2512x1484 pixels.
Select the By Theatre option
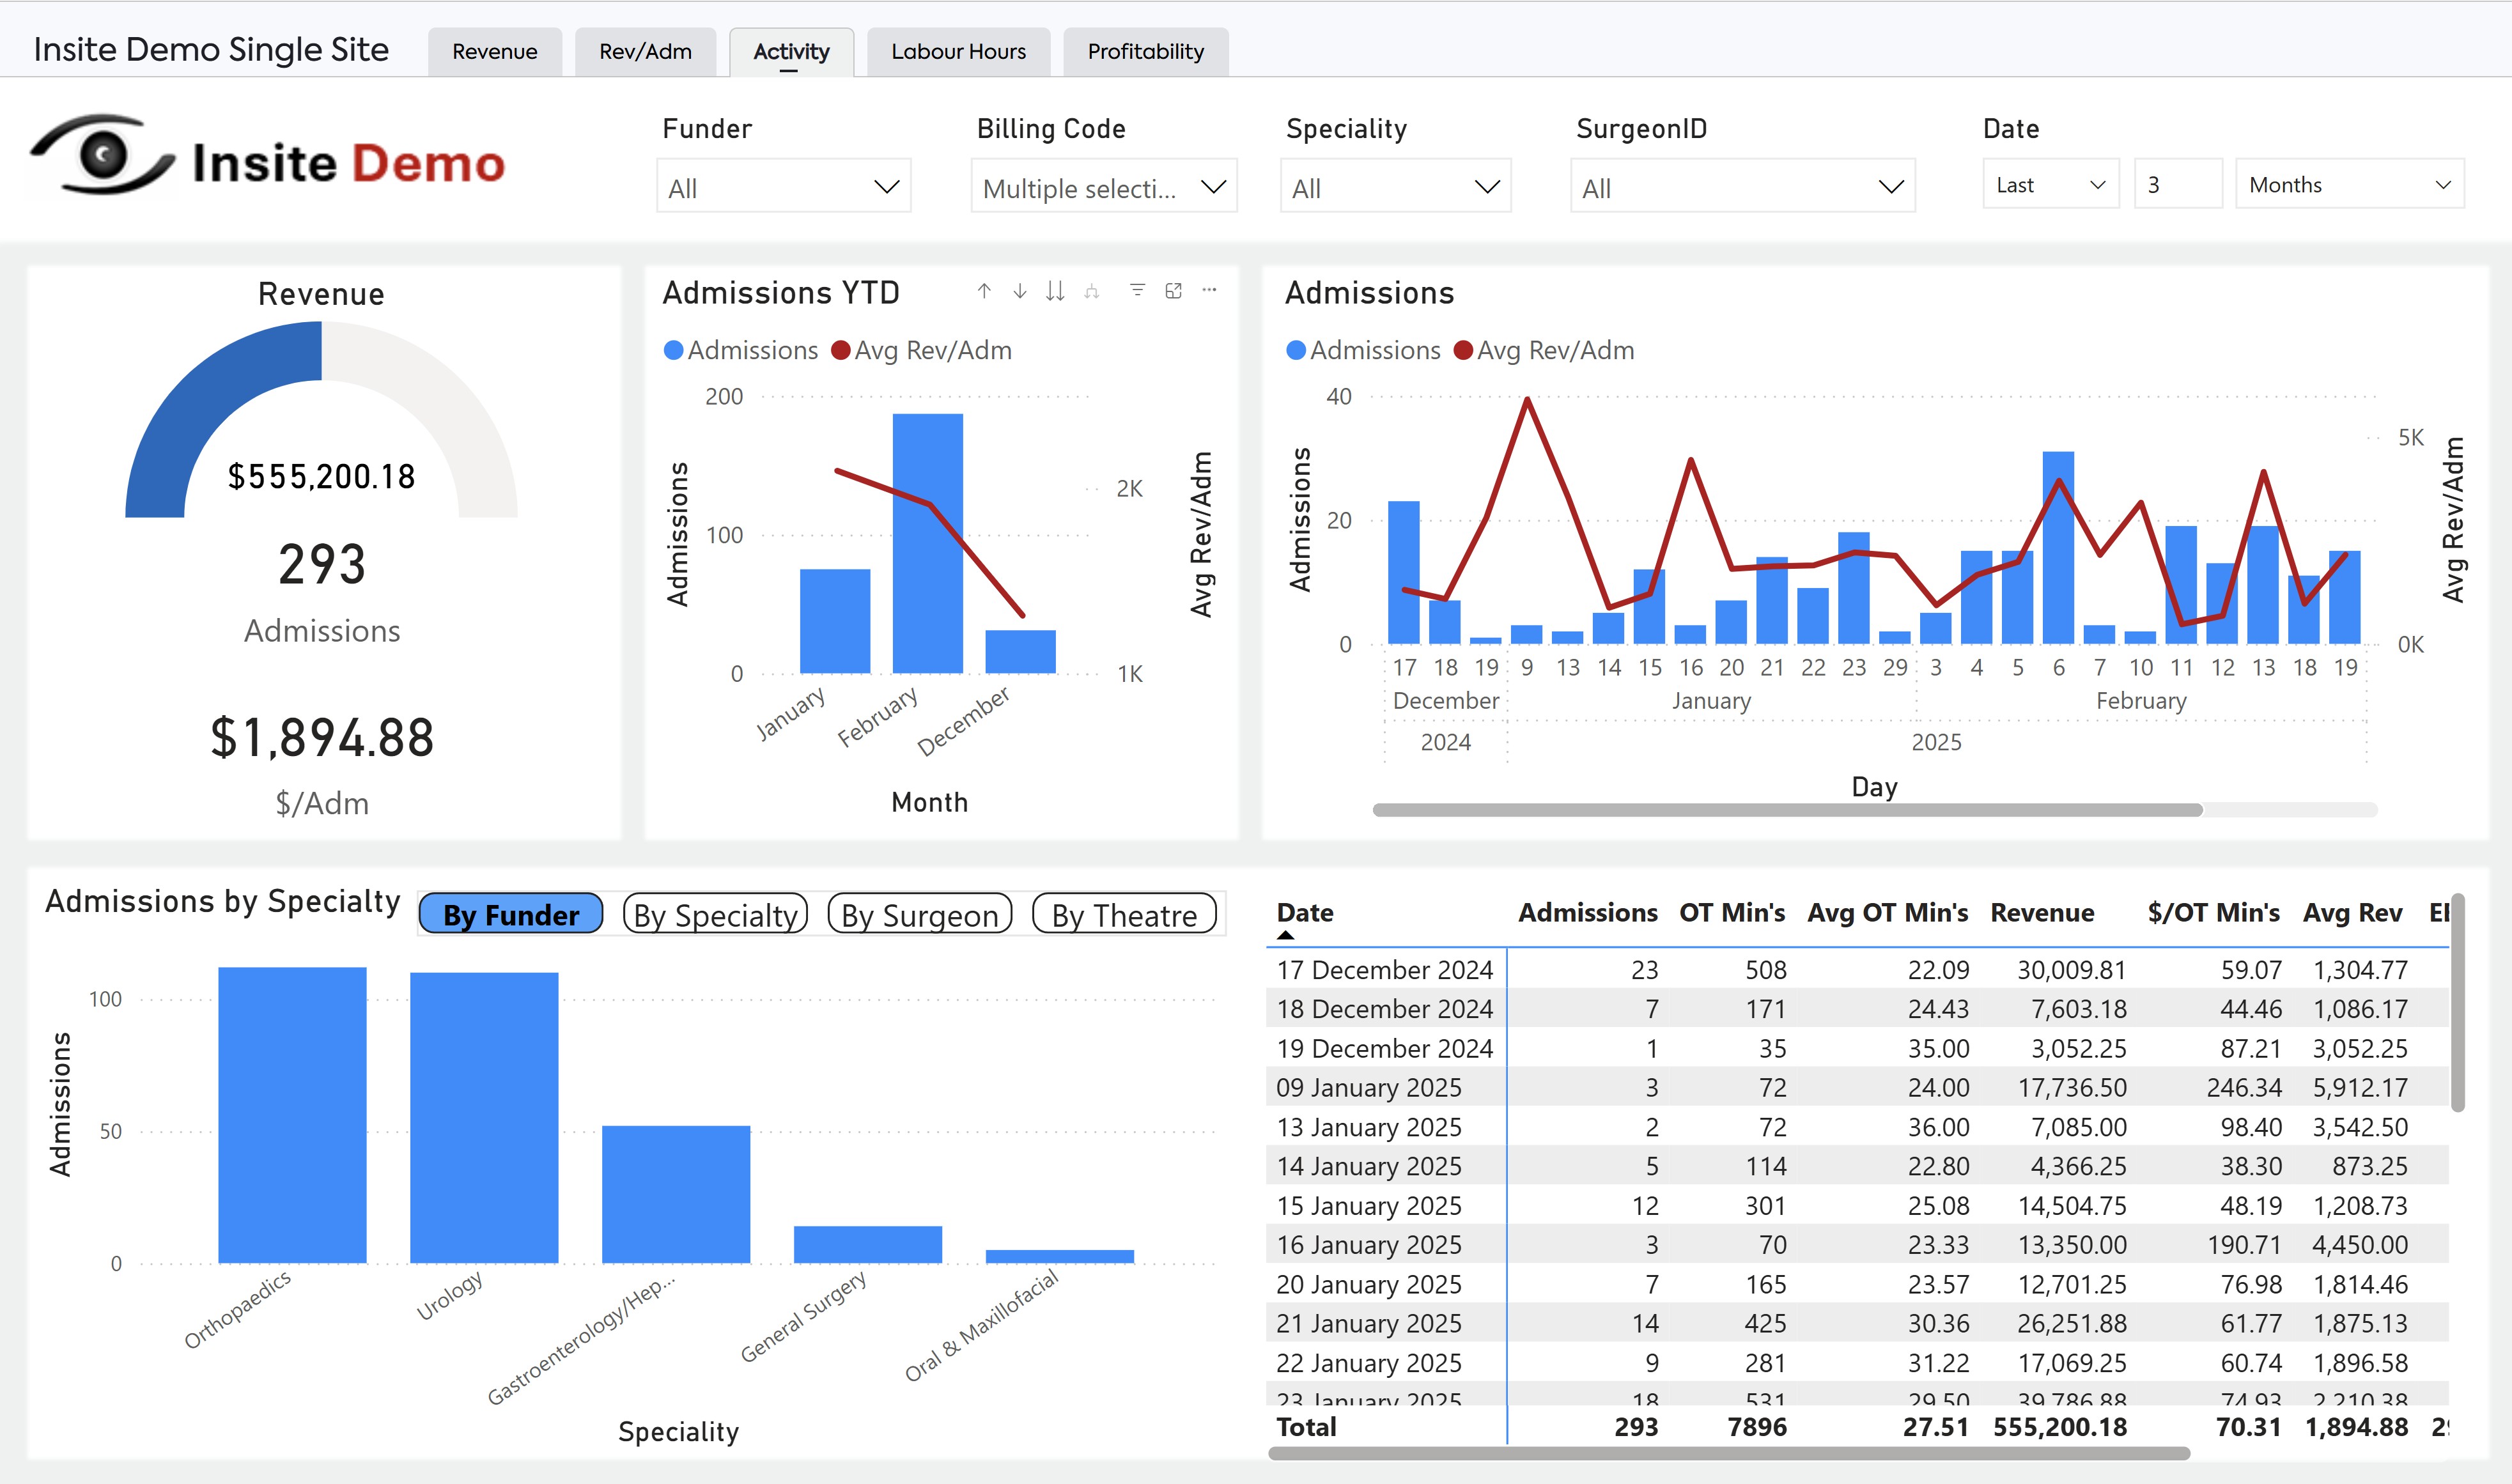click(1124, 914)
